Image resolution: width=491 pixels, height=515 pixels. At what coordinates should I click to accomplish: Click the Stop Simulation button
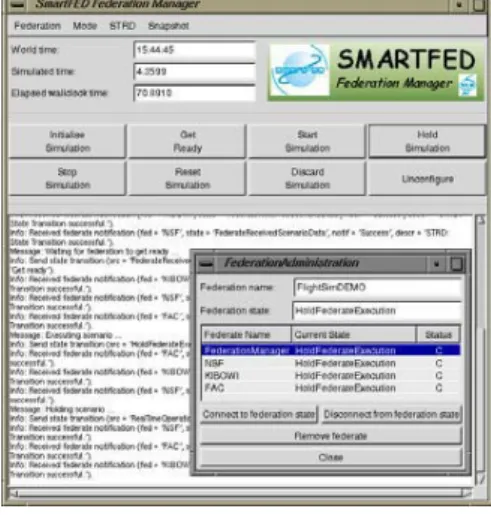click(x=67, y=178)
